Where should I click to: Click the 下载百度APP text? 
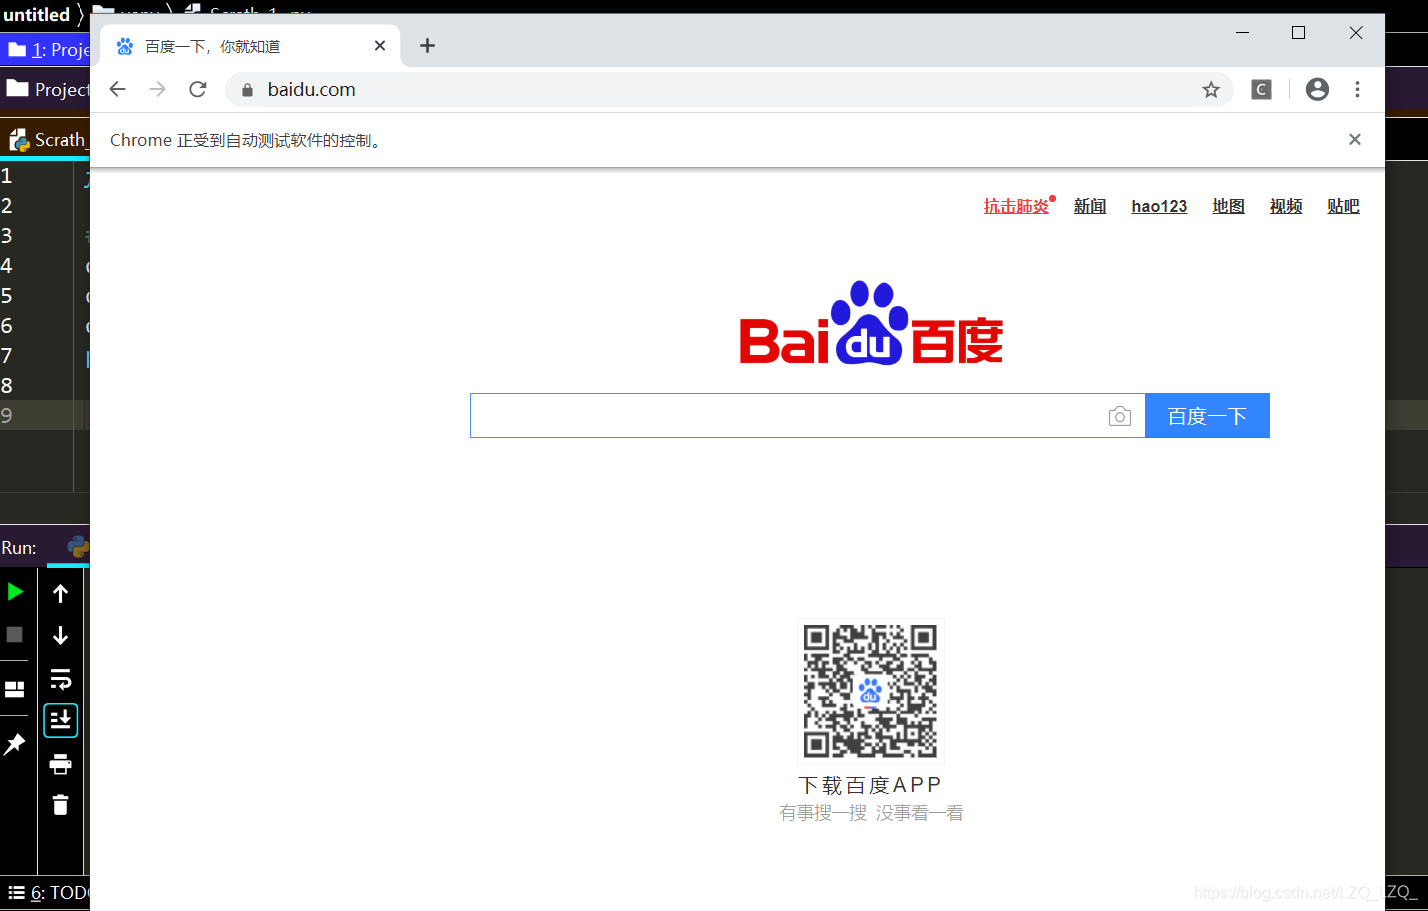click(x=870, y=785)
